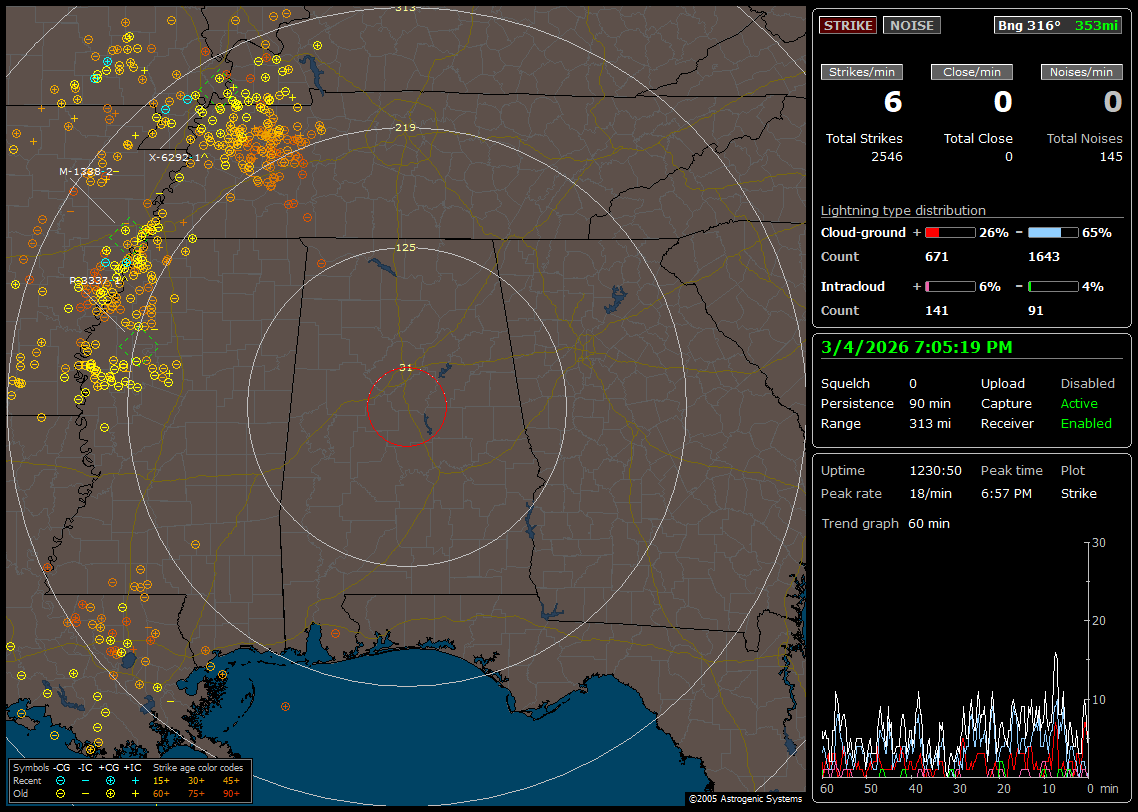Screen dimensions: 1138x812
Task: Click the red positive cloud-ground percentage bar
Action: (x=949, y=232)
